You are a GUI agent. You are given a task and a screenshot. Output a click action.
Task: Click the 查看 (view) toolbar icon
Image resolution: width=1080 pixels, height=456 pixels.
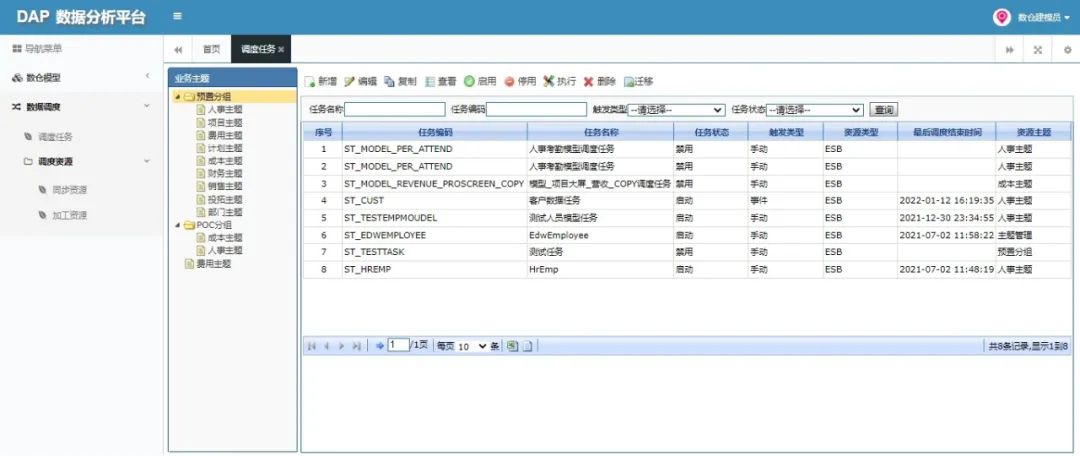[430, 81]
